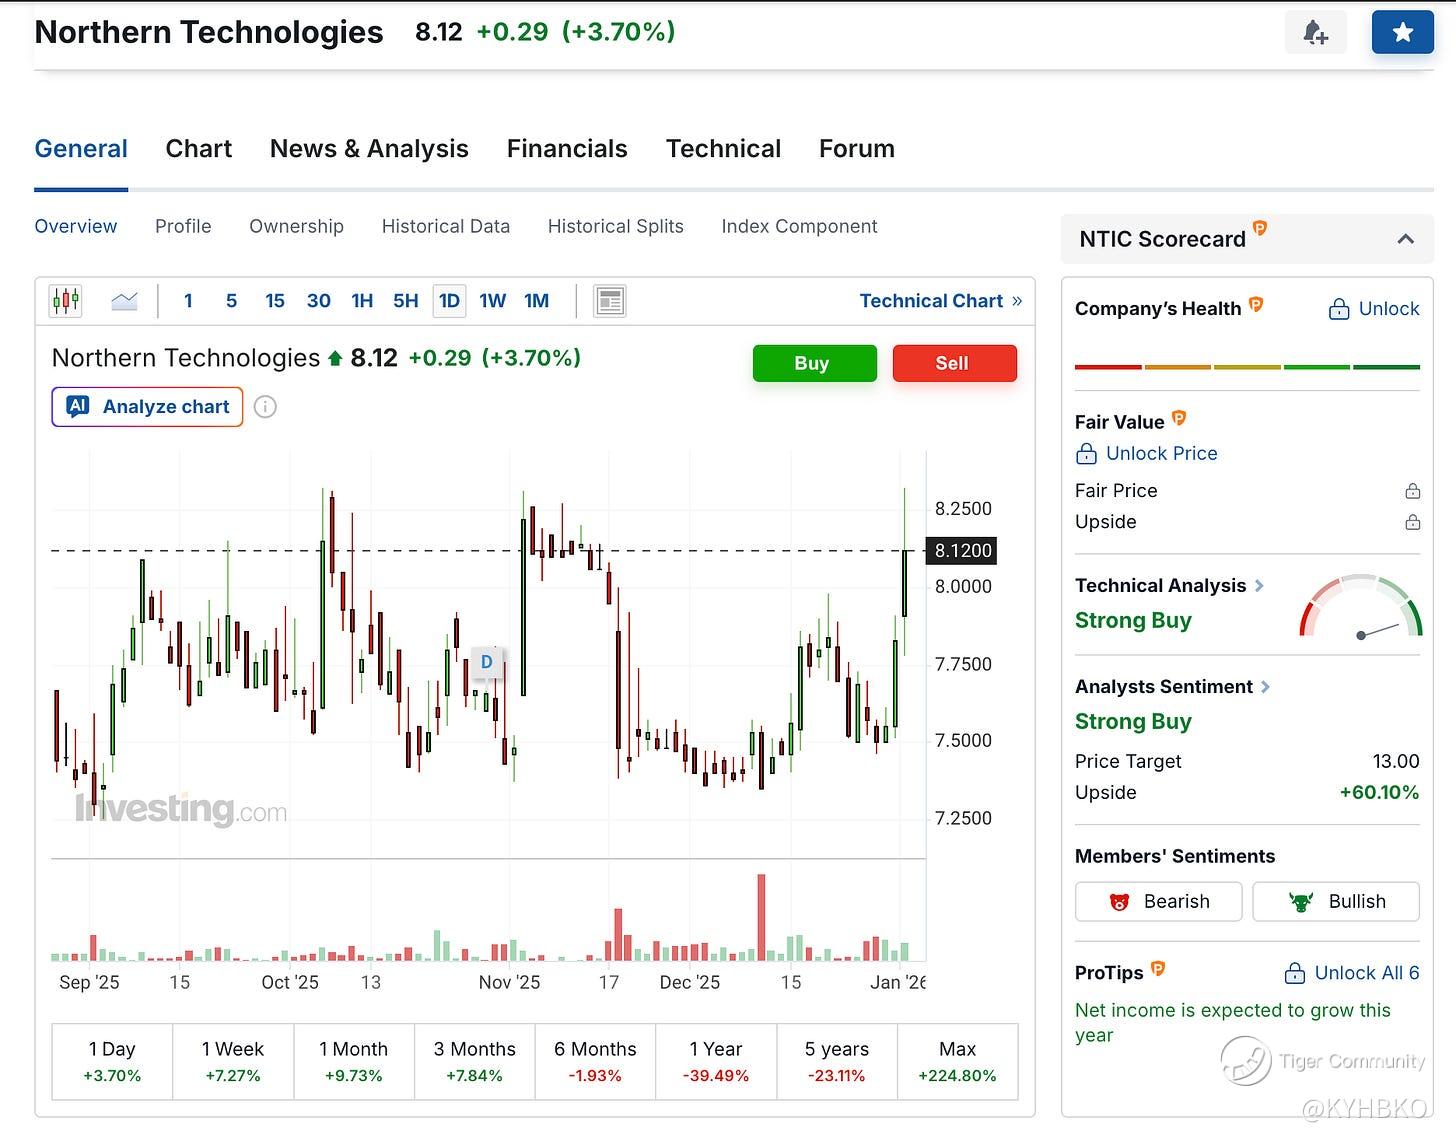The image size is (1456, 1142).
Task: Select the 6 Months performance range
Action: (595, 1061)
